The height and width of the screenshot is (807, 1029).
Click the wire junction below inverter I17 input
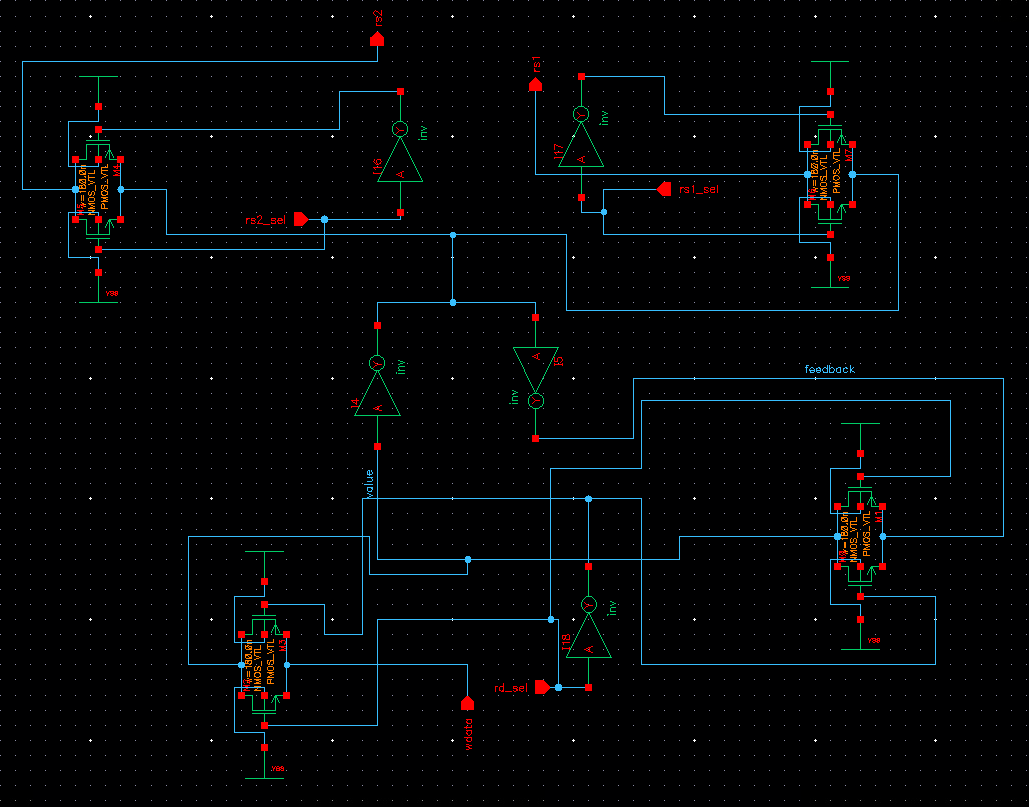click(604, 212)
